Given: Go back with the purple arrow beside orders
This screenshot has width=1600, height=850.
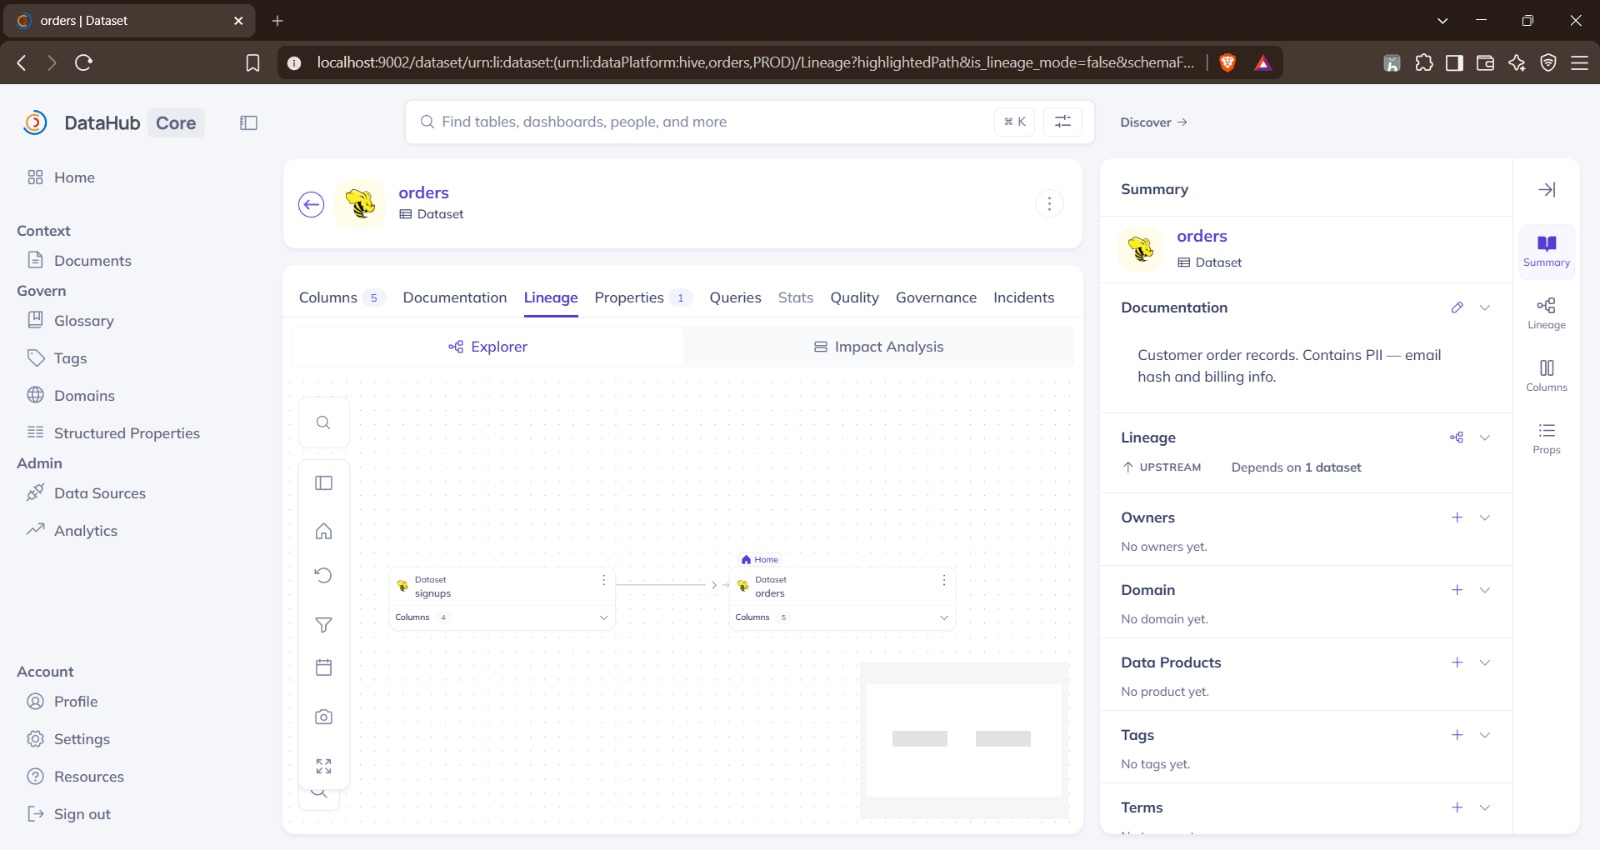Looking at the screenshot, I should [x=311, y=204].
